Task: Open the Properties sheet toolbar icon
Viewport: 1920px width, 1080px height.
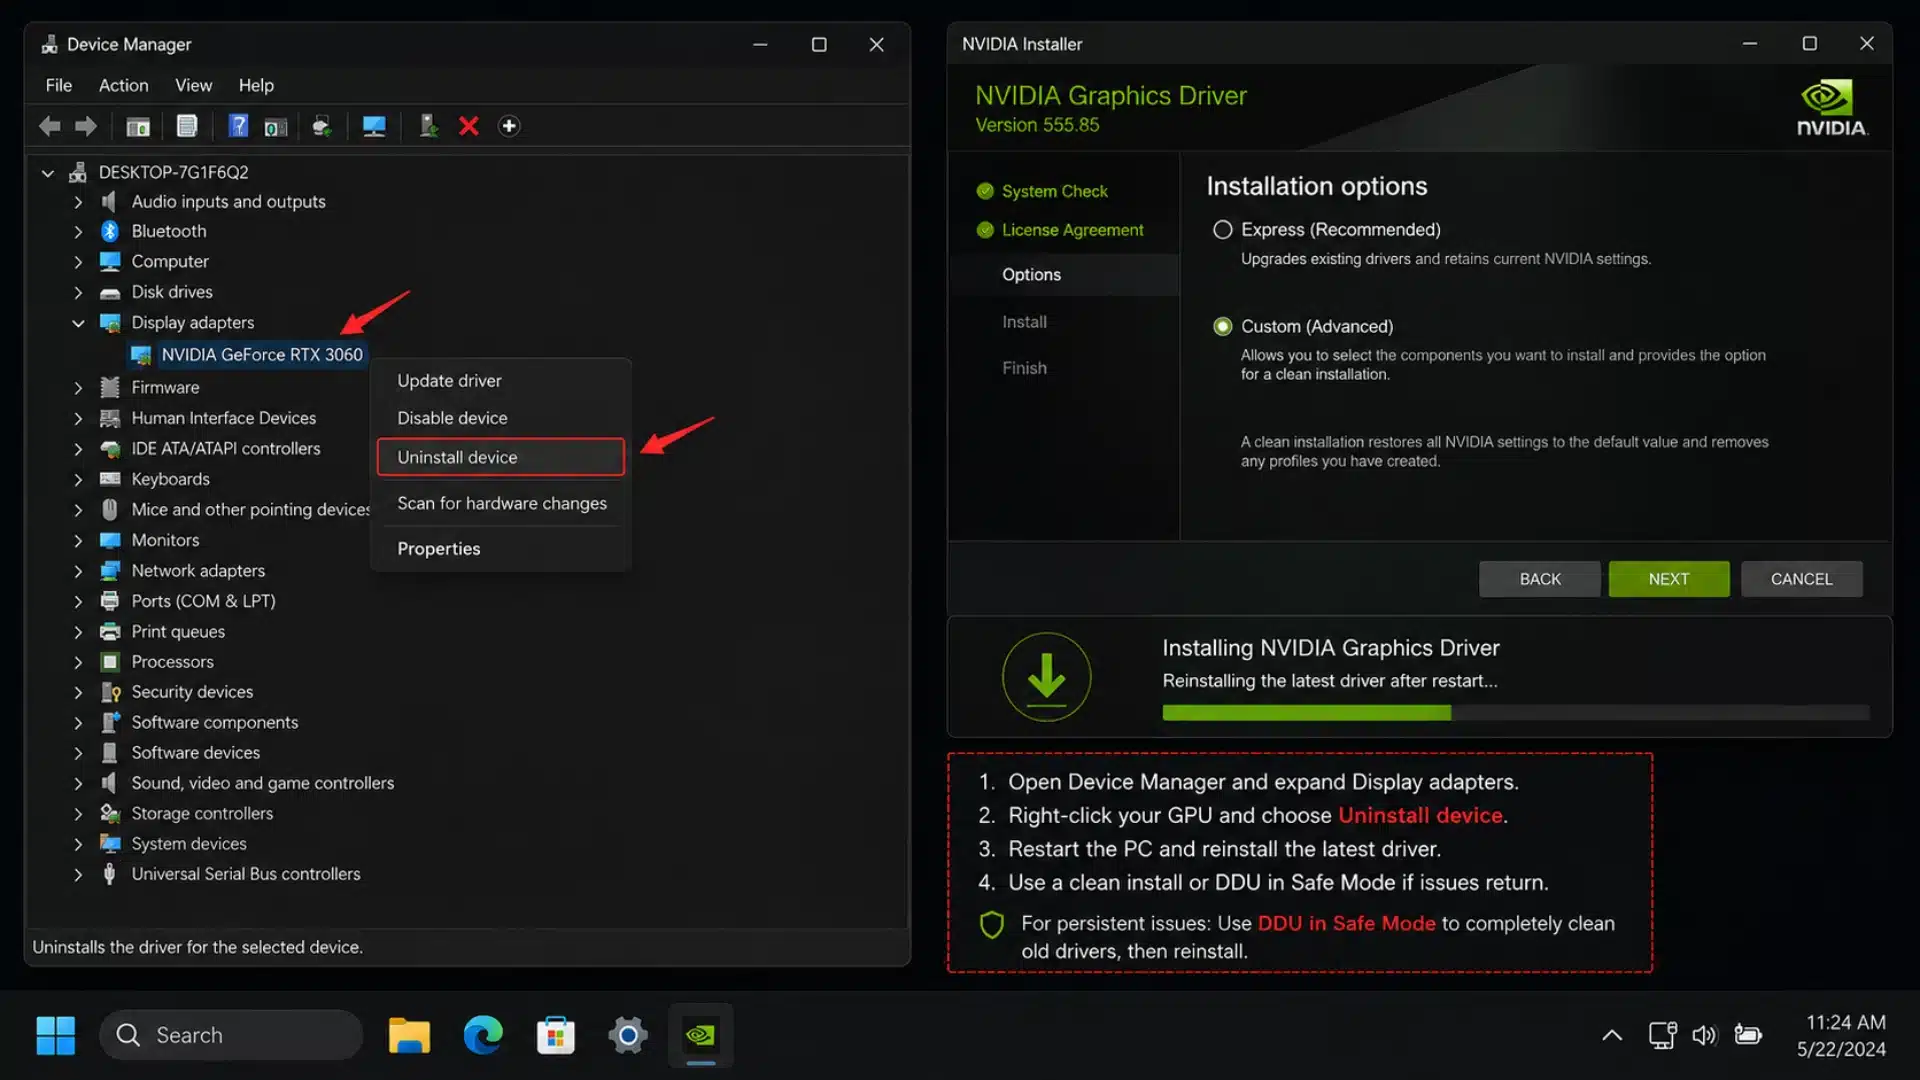Action: pyautogui.click(x=187, y=126)
